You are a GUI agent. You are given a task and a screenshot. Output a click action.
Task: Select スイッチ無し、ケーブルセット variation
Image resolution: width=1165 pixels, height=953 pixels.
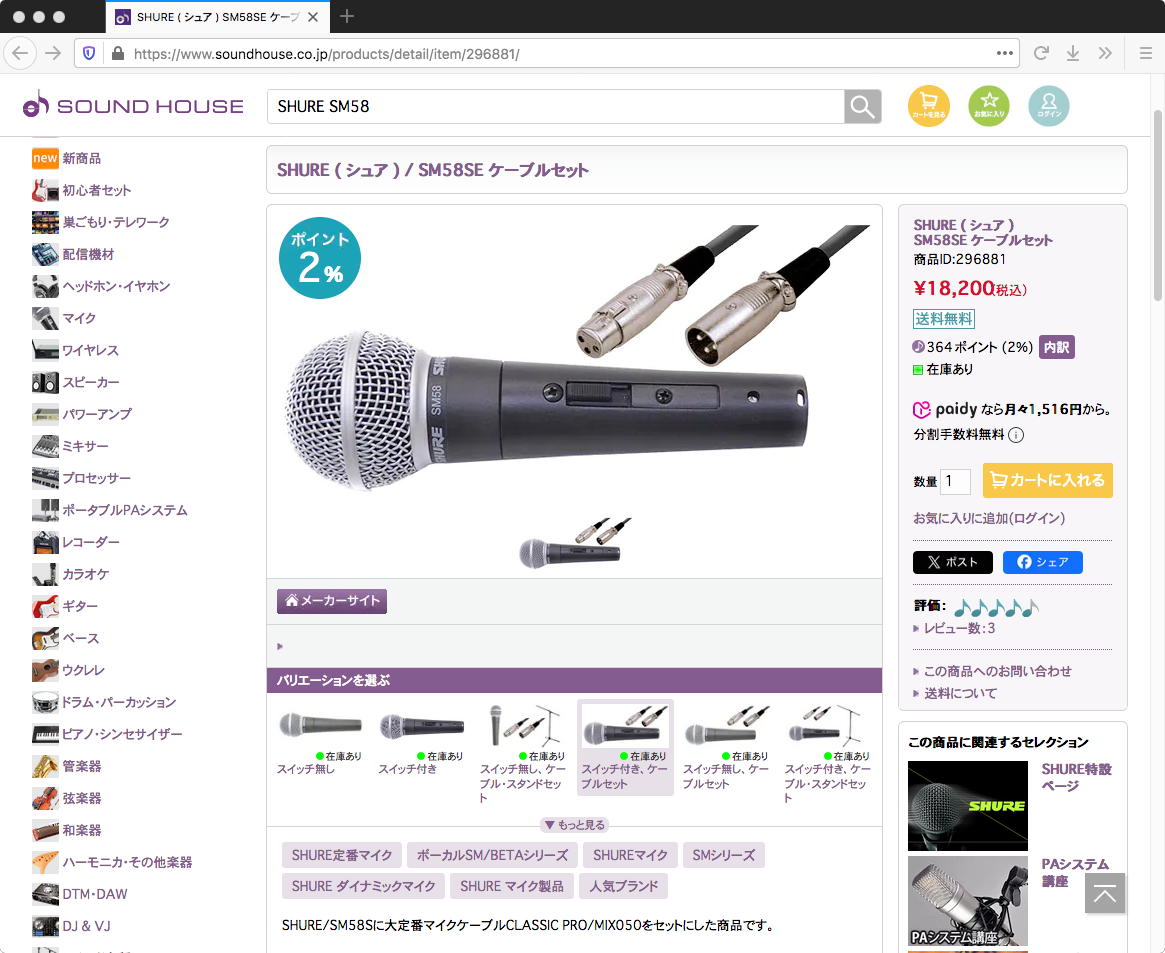click(x=727, y=748)
